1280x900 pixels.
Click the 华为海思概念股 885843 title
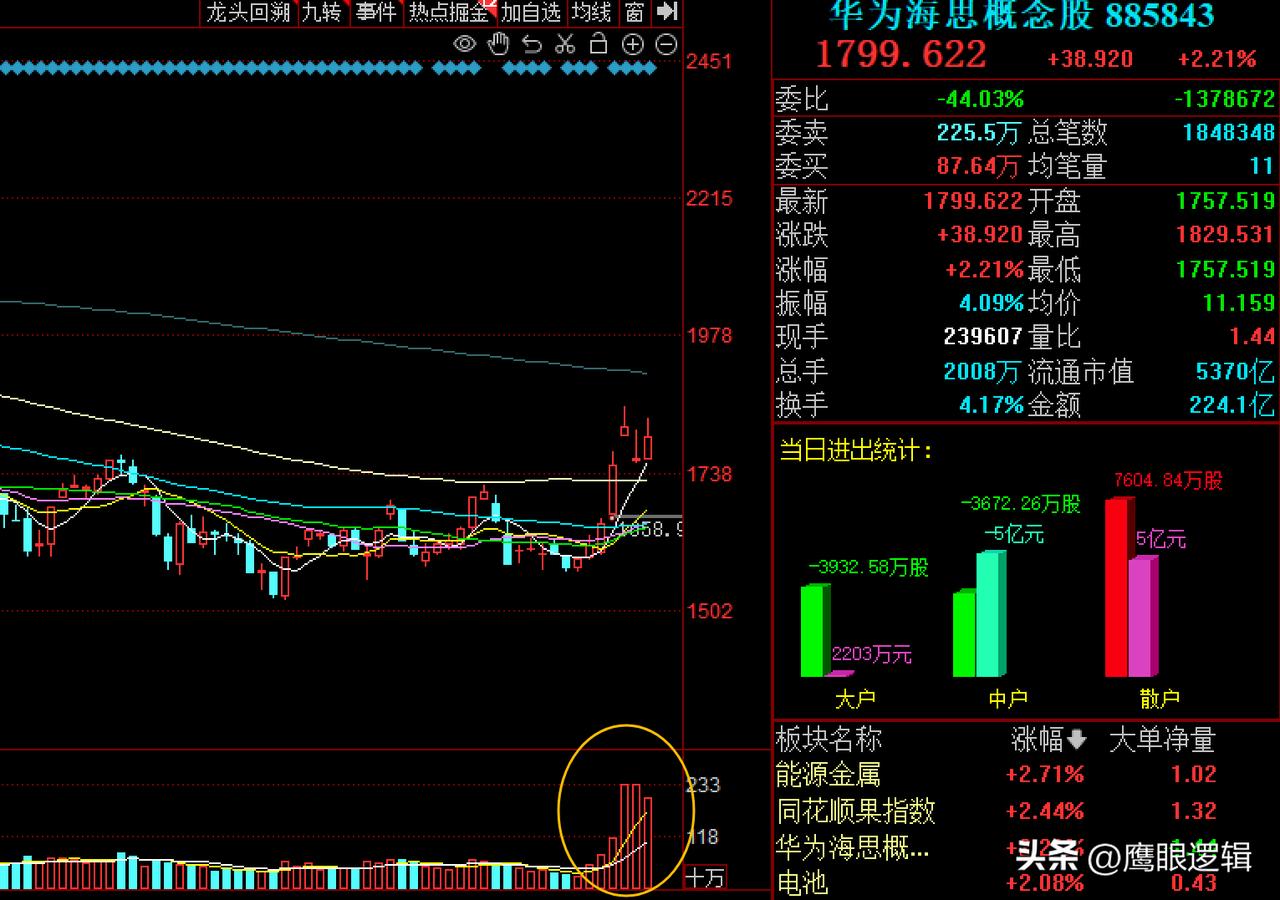click(x=1022, y=14)
